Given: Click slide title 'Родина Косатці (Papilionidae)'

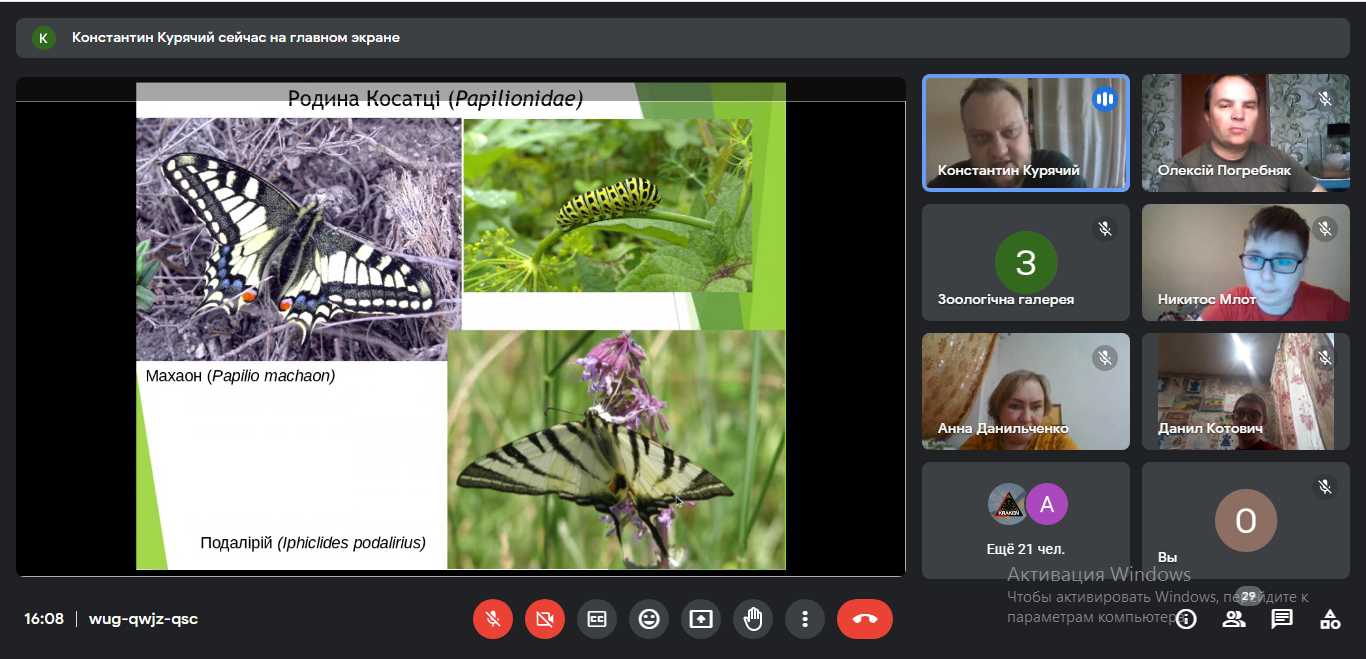Looking at the screenshot, I should [x=435, y=99].
